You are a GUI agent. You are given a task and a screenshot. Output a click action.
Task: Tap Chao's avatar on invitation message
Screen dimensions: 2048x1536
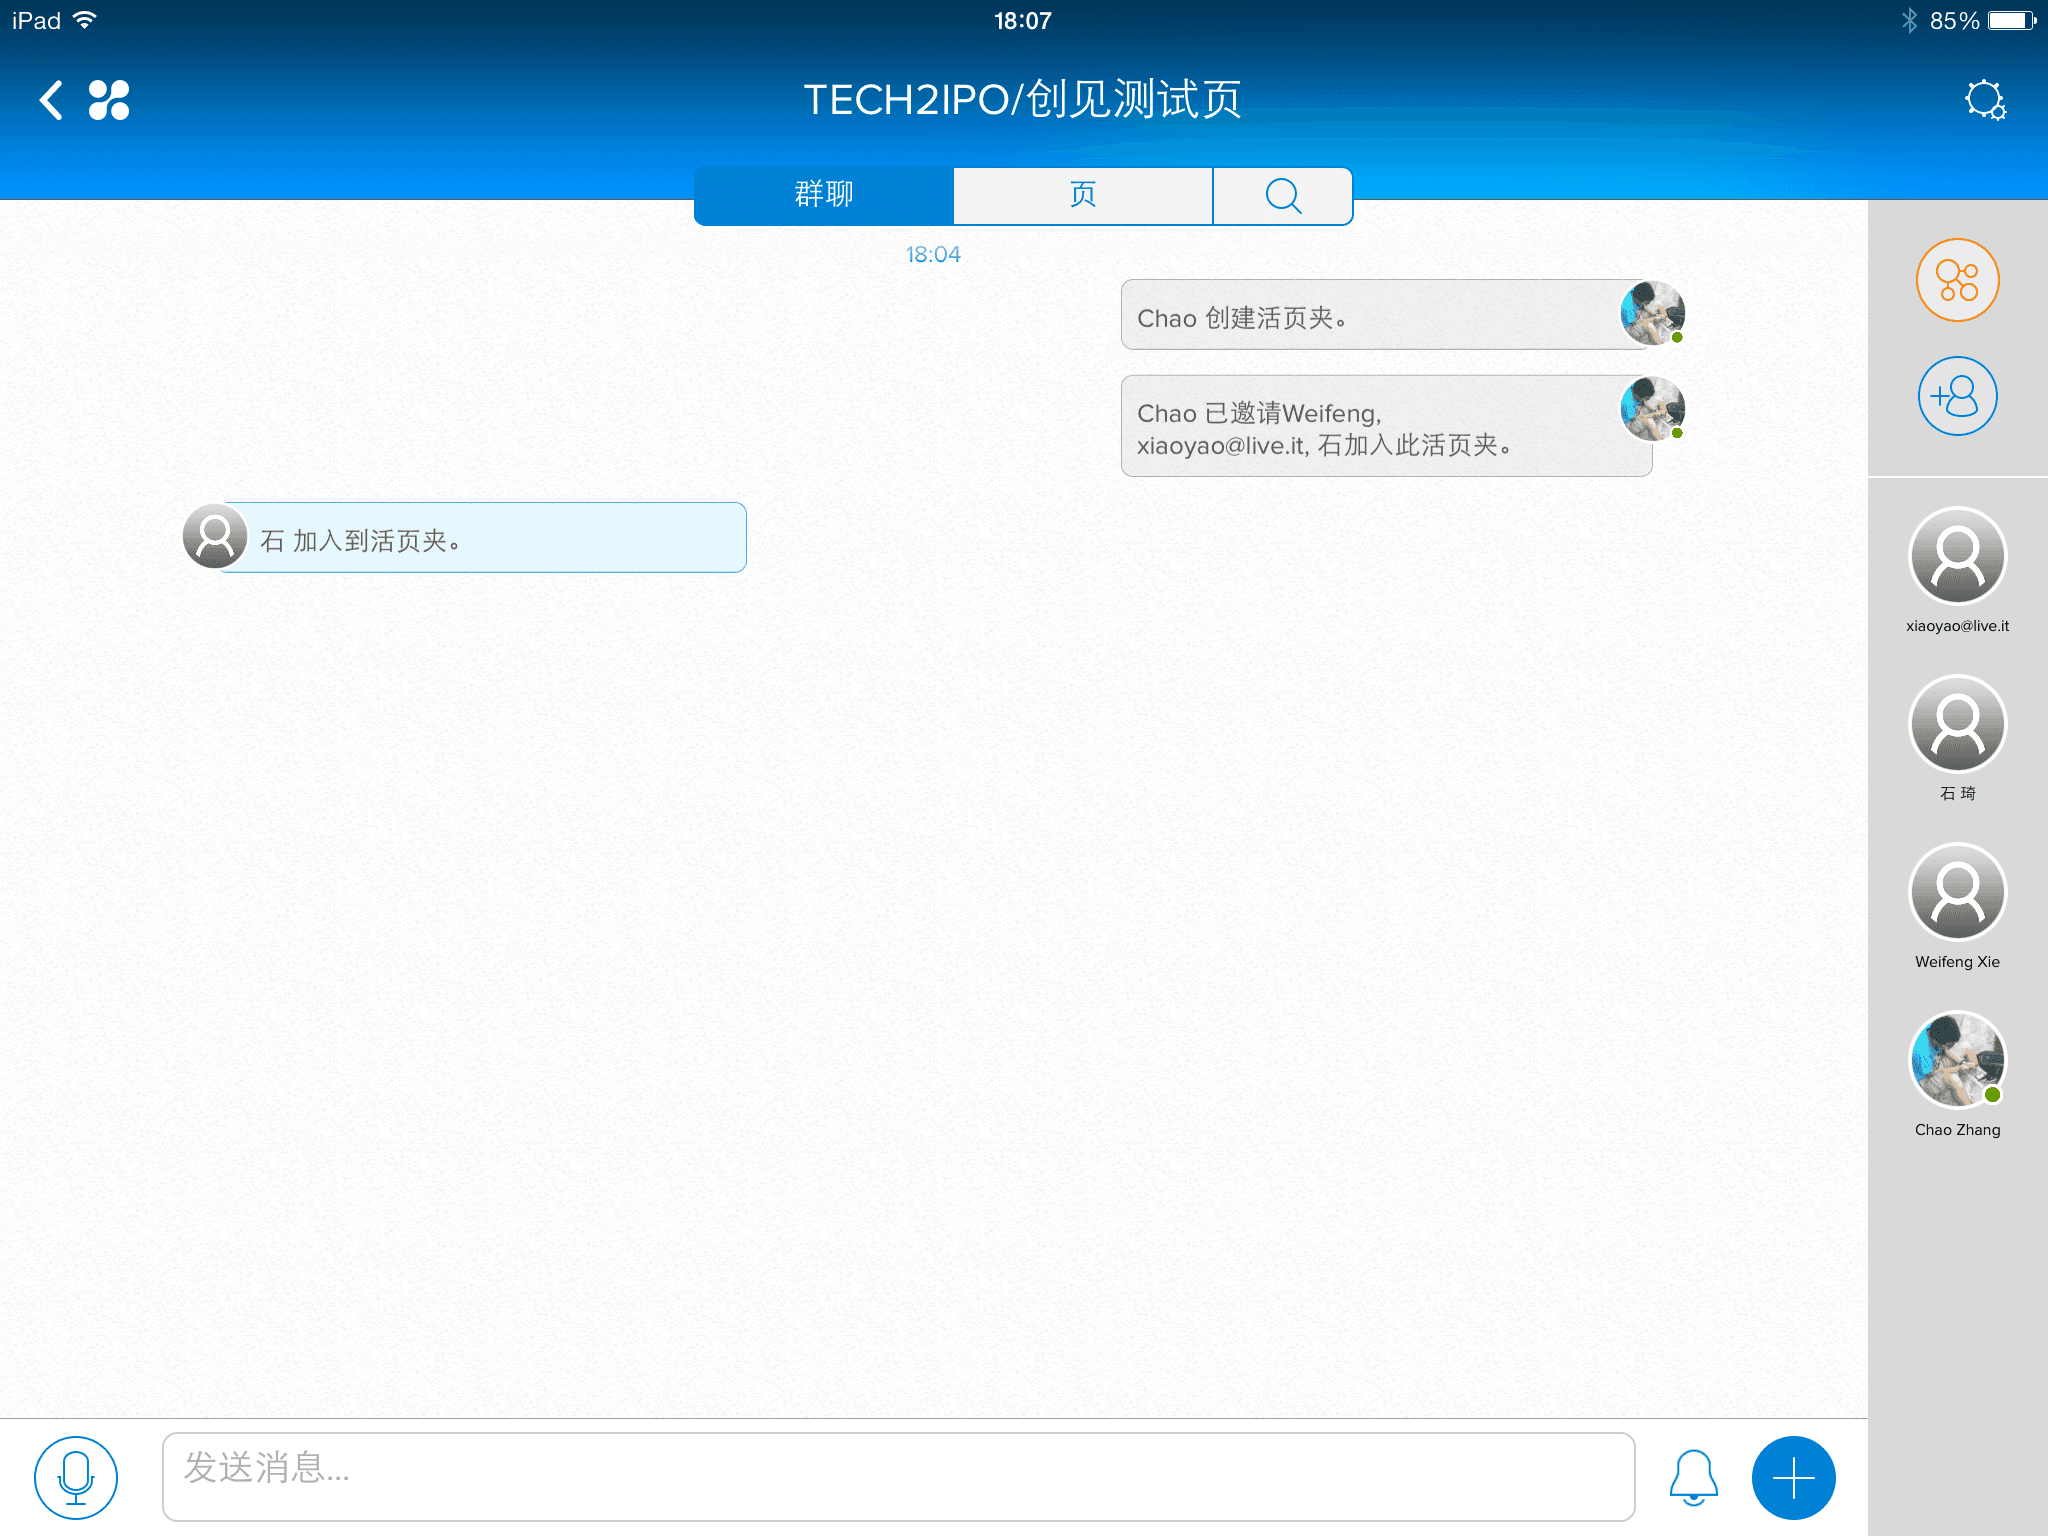coord(1651,409)
